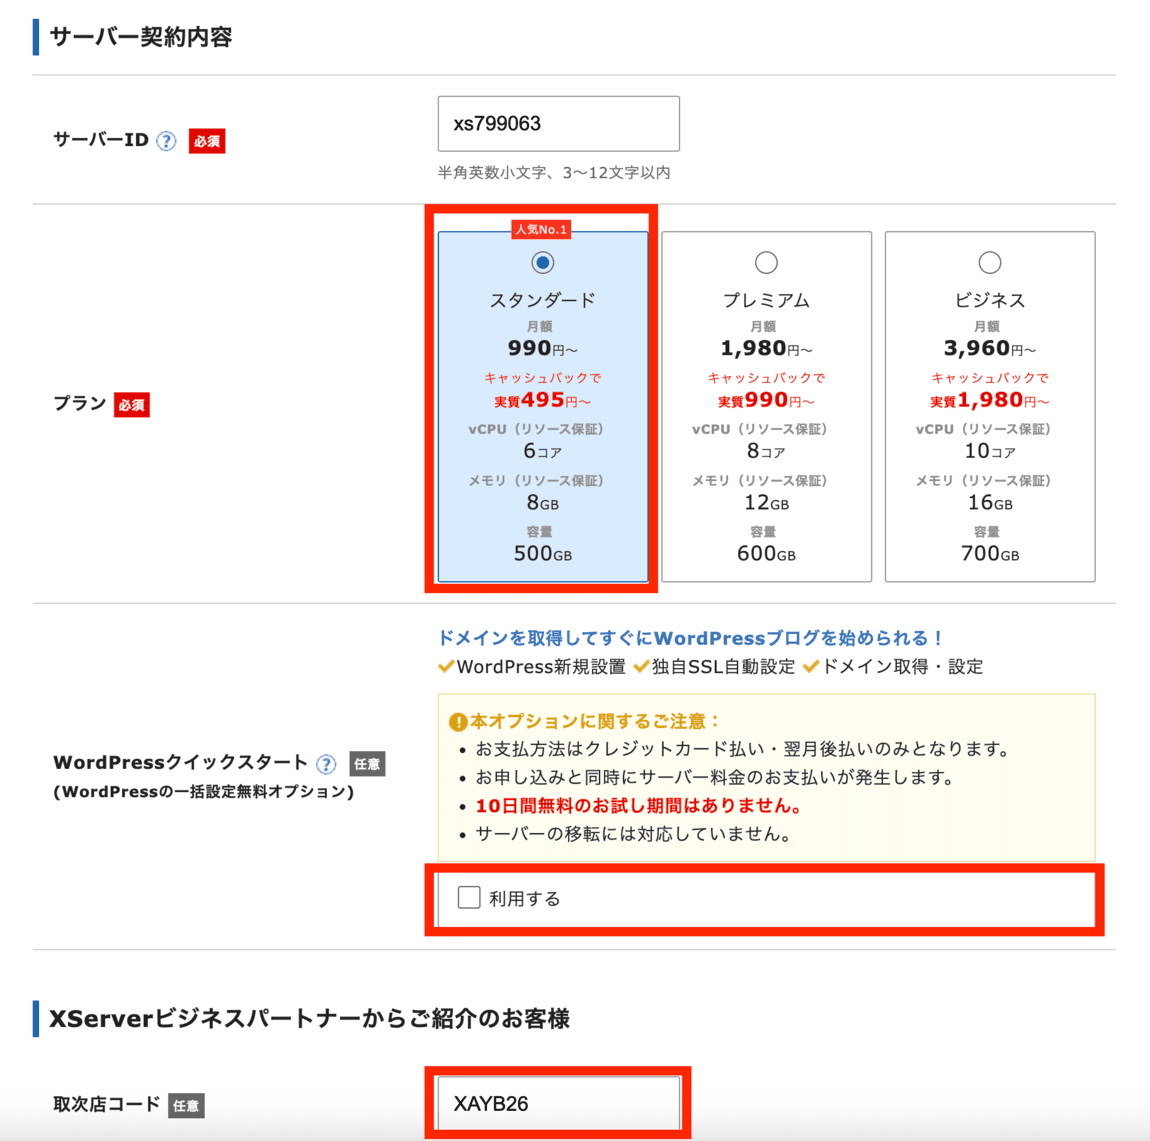Click the 実質495円〜 cashback price

coord(543,400)
